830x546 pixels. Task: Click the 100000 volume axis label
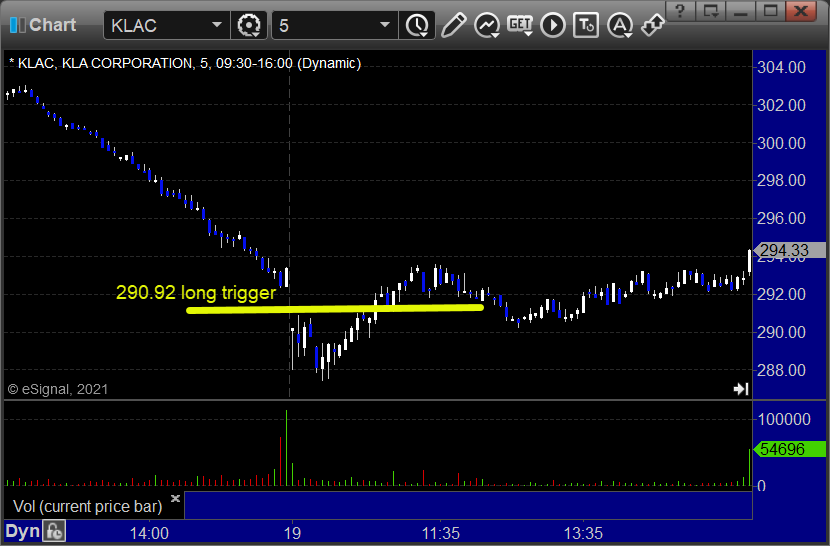[x=784, y=419]
